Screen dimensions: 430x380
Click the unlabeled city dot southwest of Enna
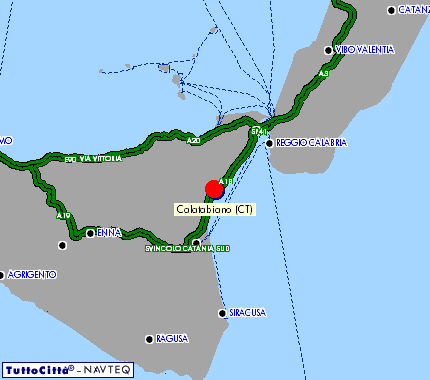coord(62,246)
